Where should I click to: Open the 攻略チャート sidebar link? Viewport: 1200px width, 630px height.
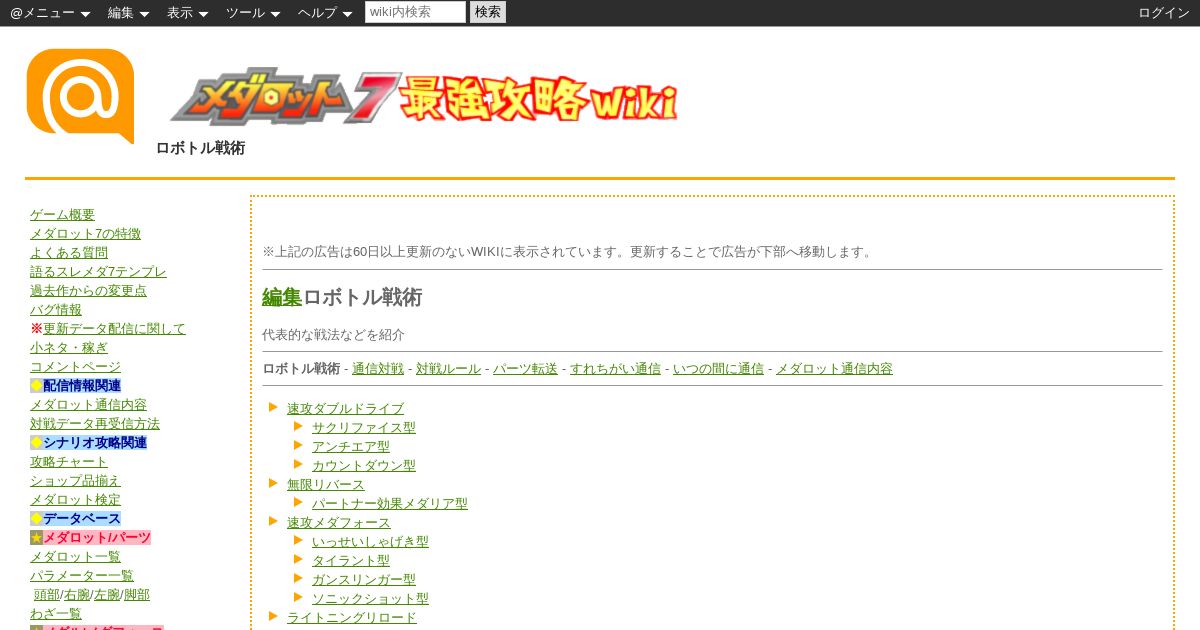tap(69, 462)
